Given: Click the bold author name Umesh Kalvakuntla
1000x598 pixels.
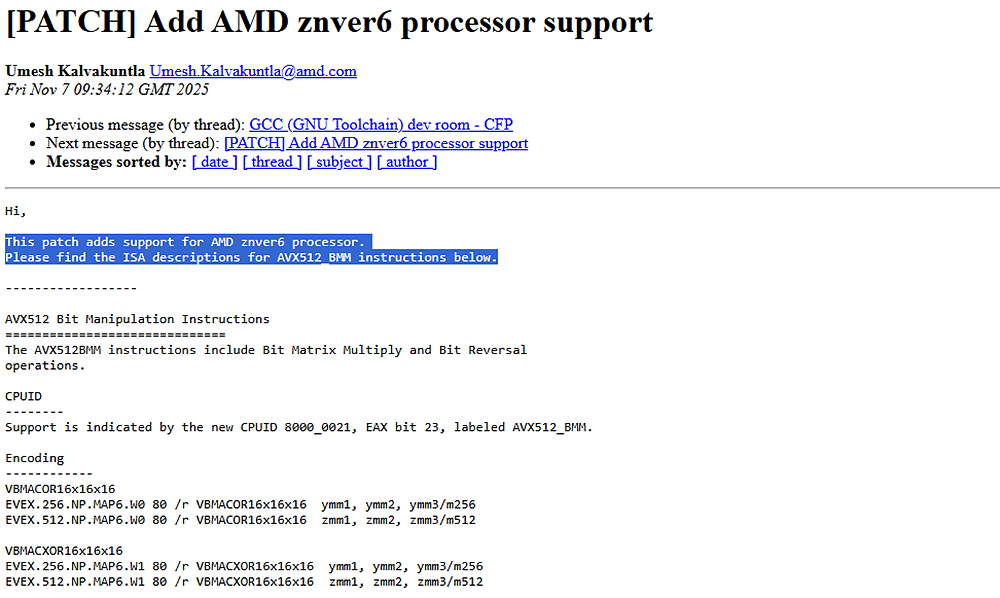Looking at the screenshot, I should [75, 71].
